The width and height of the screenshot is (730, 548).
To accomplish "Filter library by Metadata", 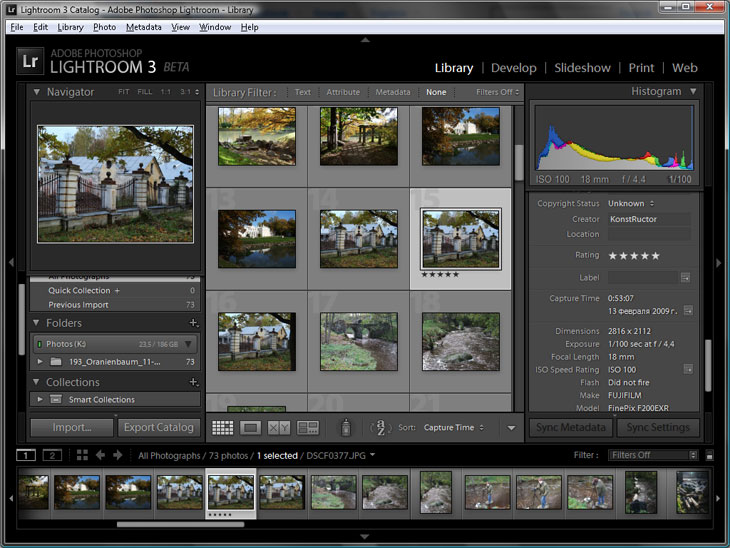I will pos(393,92).
